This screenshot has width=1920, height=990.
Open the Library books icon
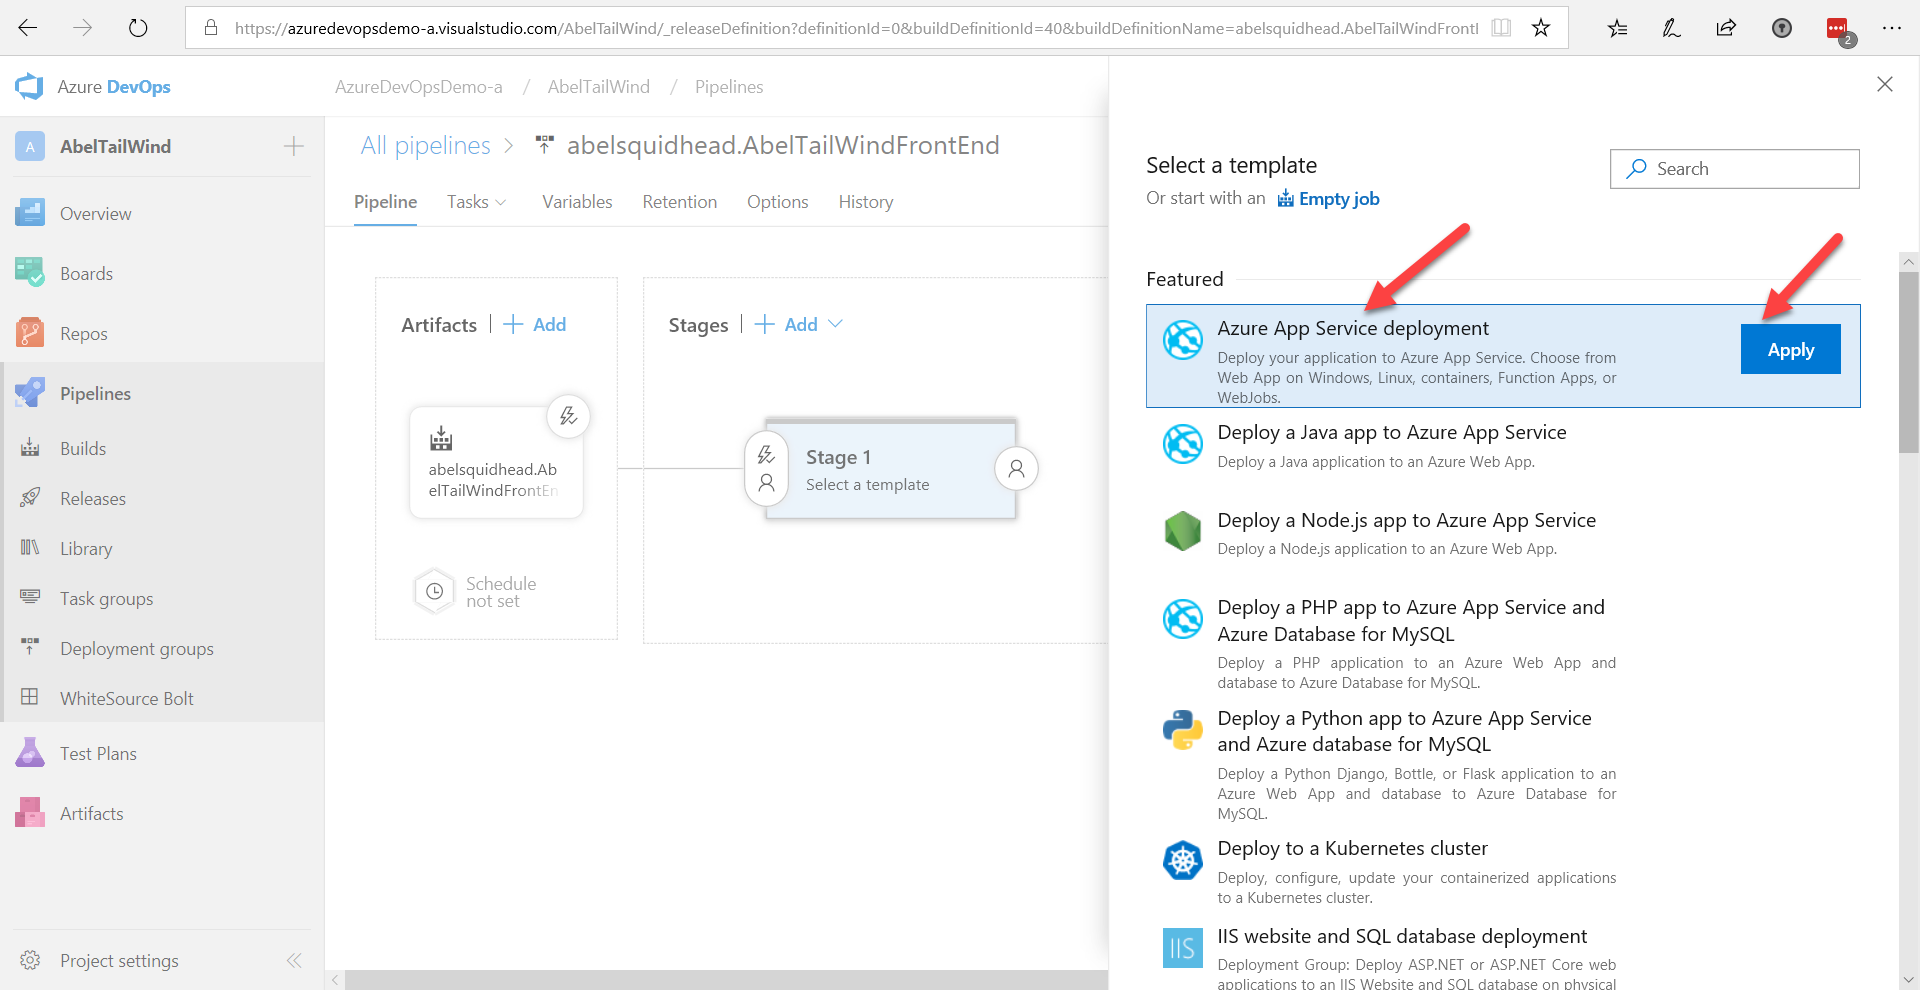[x=30, y=548]
